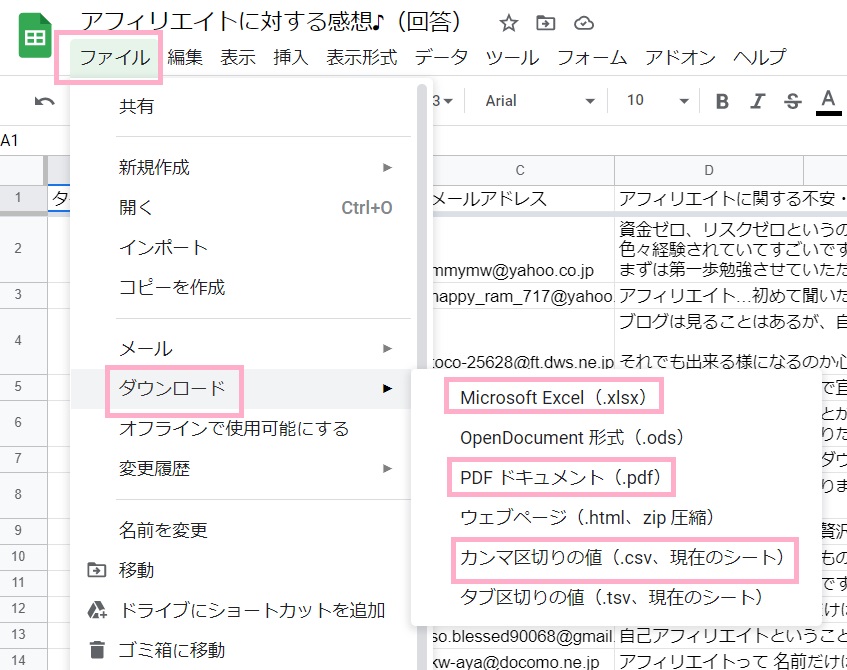Open the font size 10 dropdown
The width and height of the screenshot is (847, 670).
tap(657, 101)
